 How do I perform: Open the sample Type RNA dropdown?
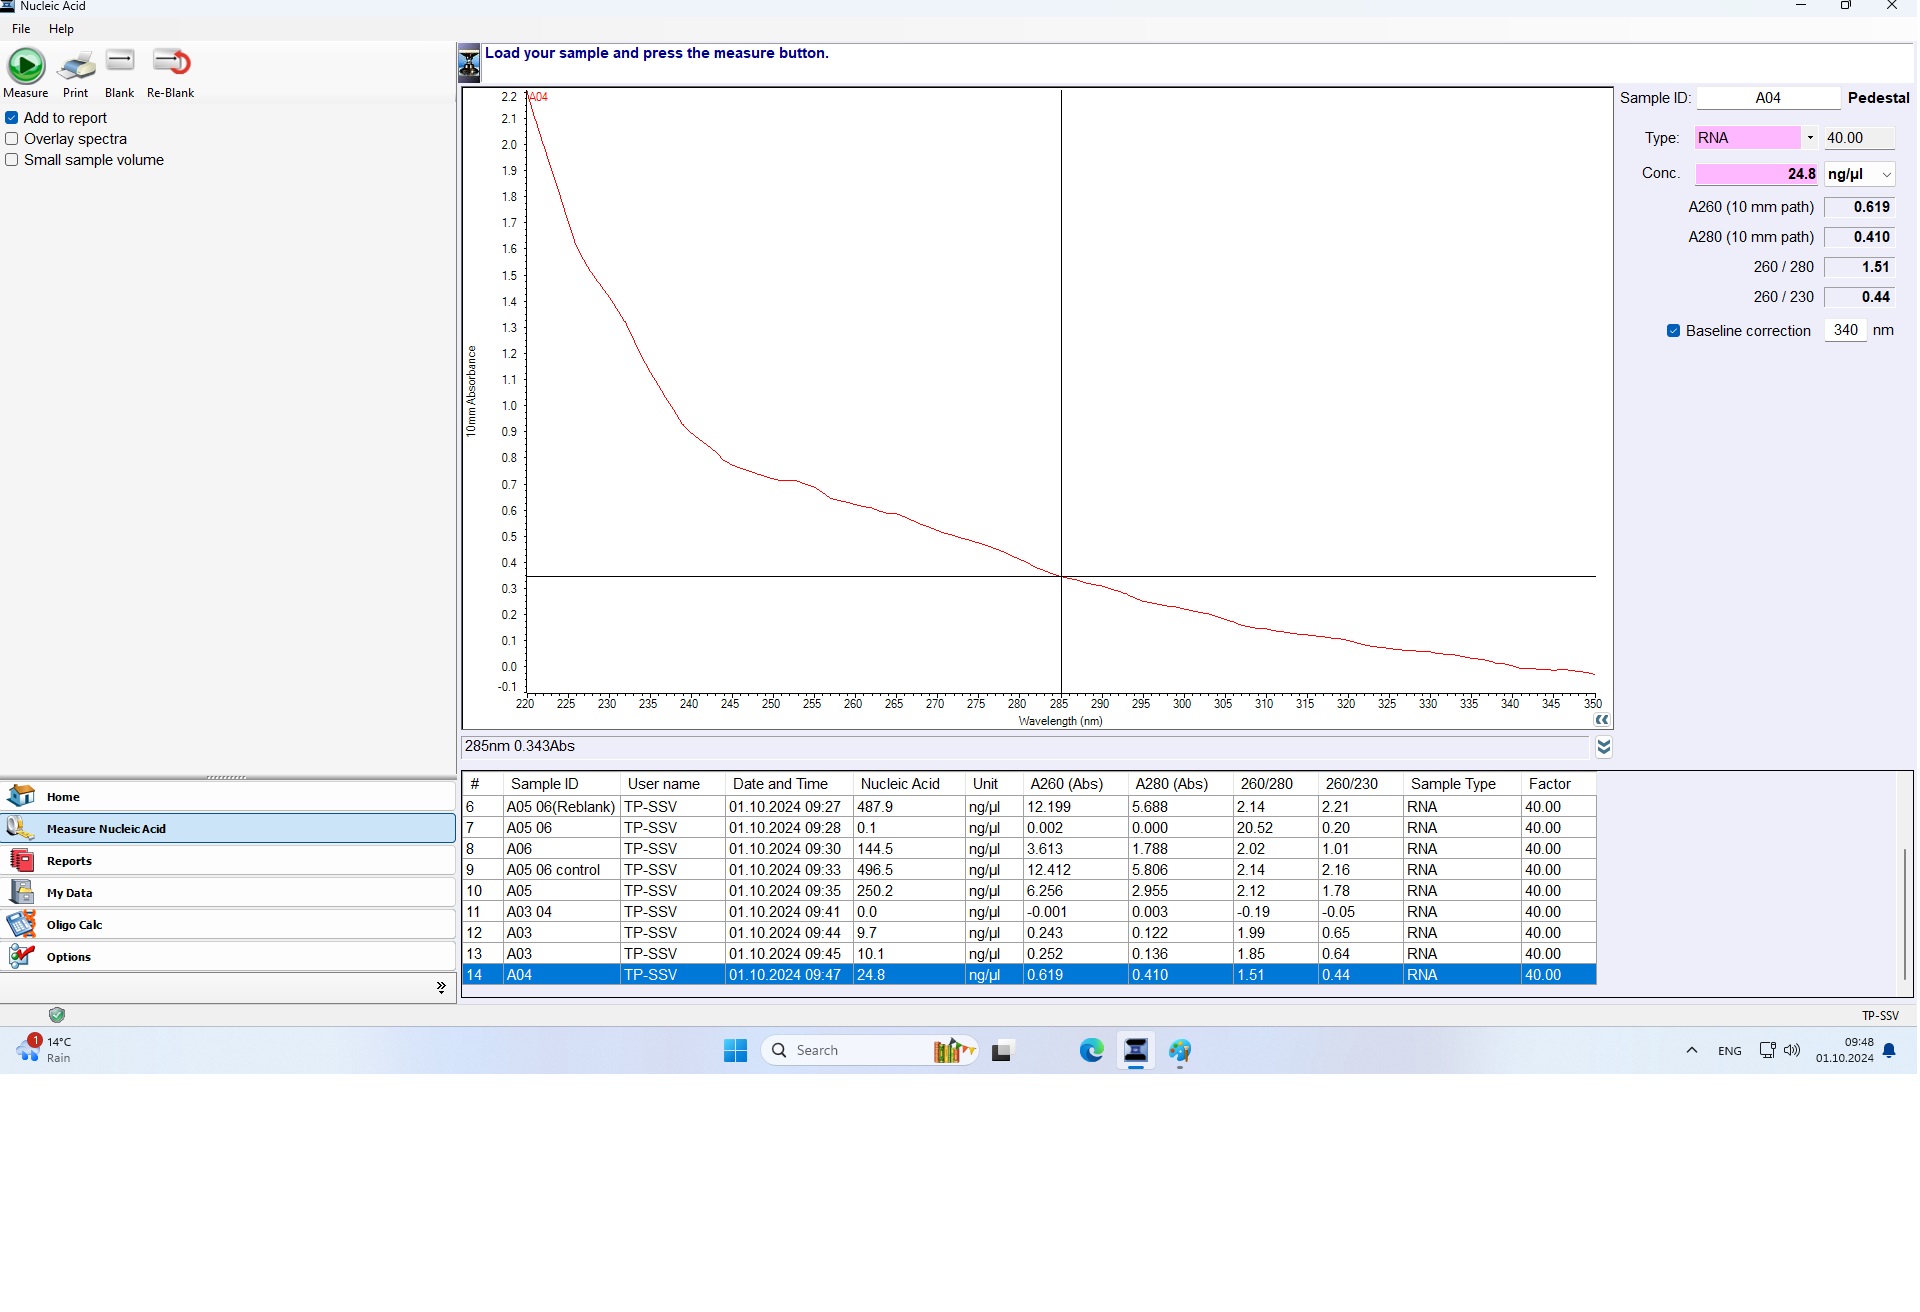click(x=1810, y=138)
